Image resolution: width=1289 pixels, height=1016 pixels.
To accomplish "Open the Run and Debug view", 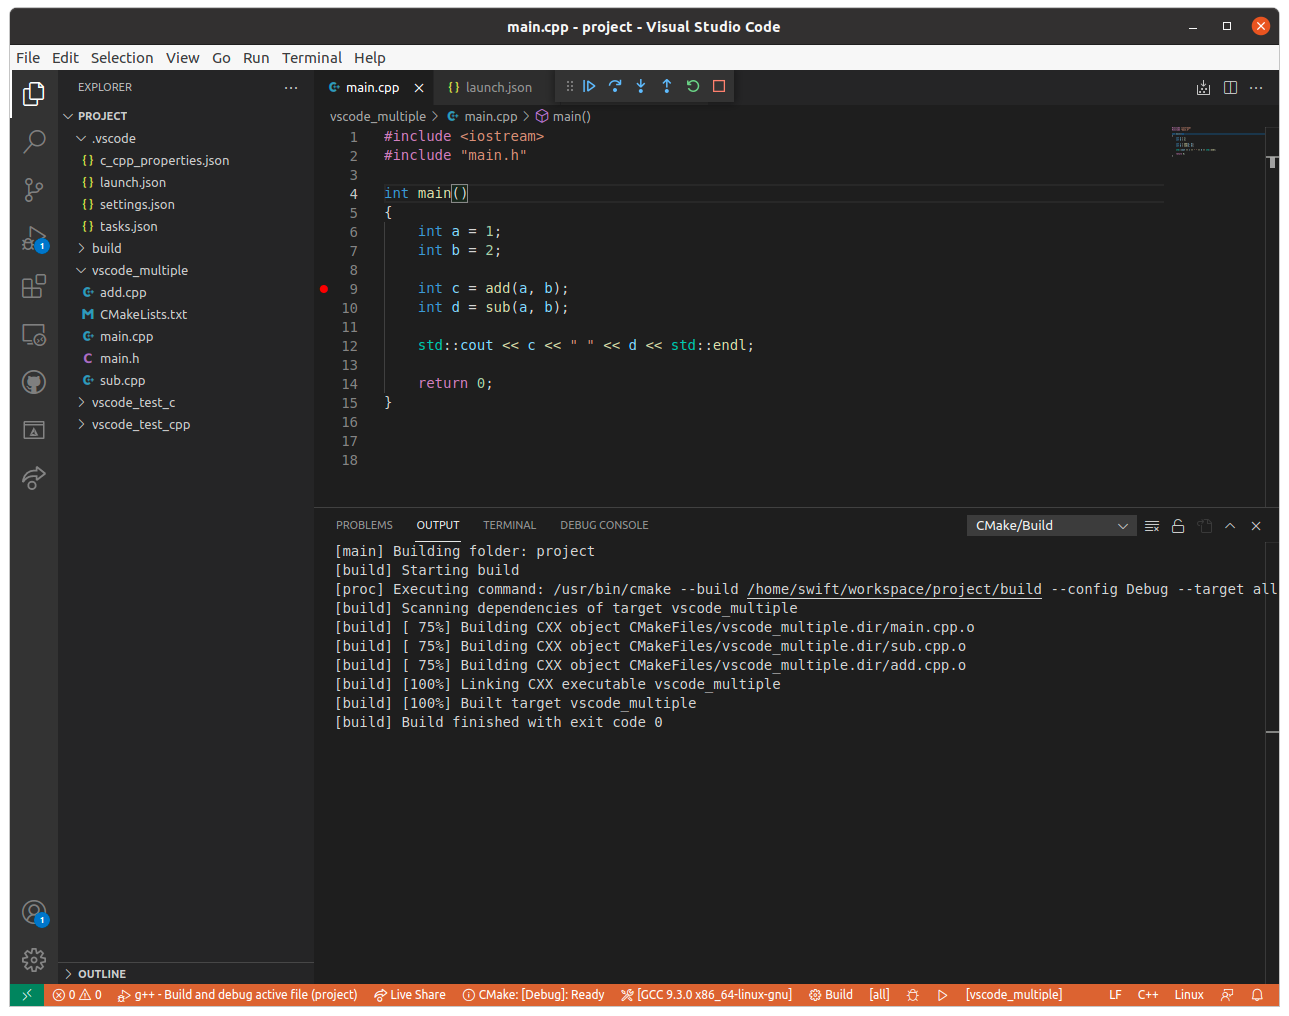I will pos(34,238).
